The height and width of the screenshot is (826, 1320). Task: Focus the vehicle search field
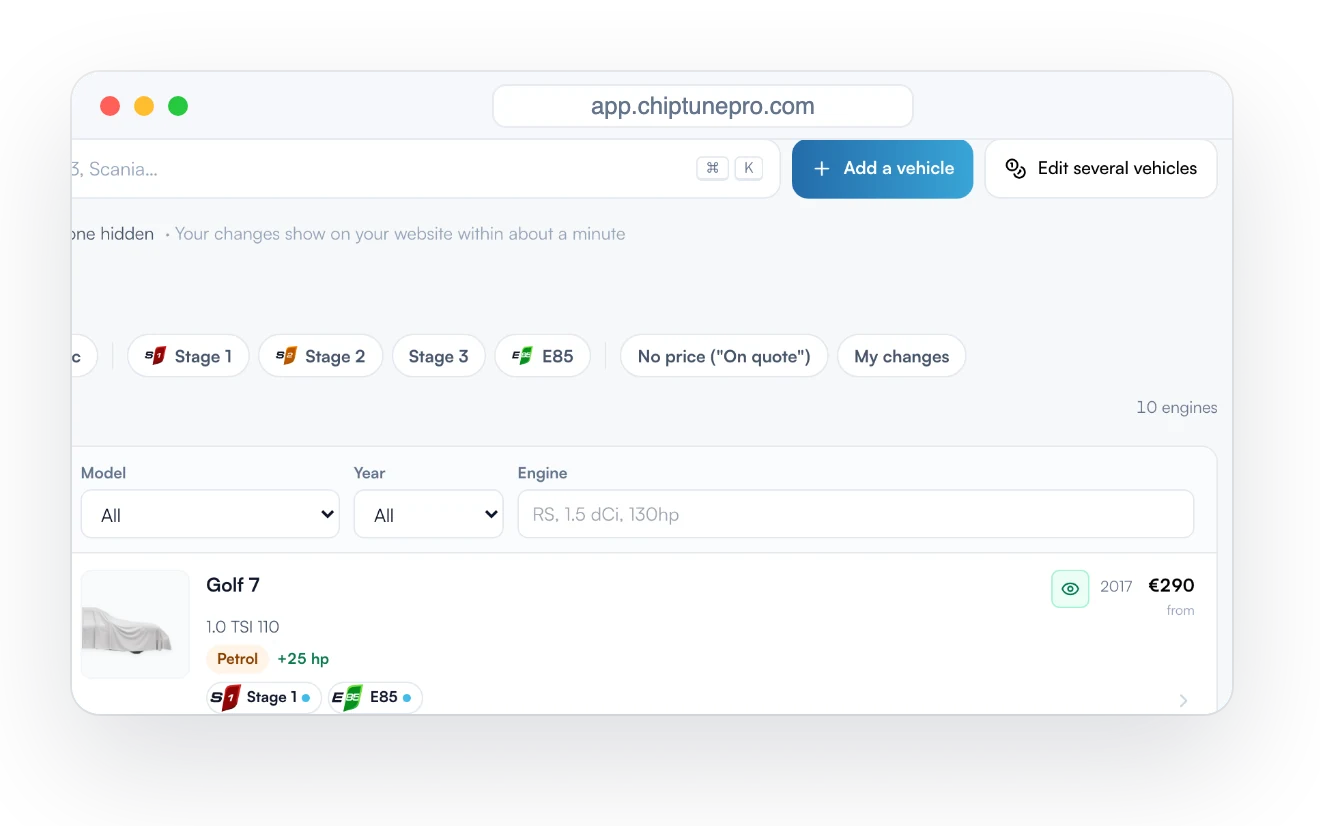(425, 169)
